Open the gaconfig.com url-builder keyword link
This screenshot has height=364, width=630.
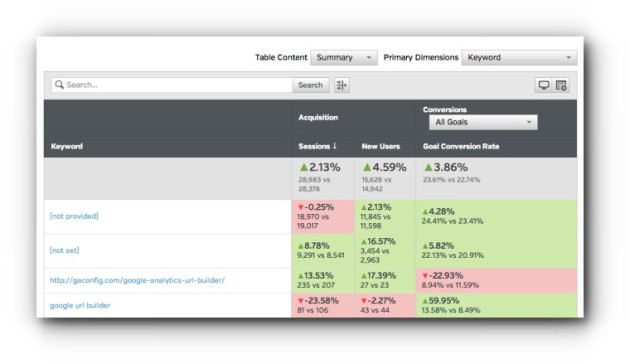137,280
